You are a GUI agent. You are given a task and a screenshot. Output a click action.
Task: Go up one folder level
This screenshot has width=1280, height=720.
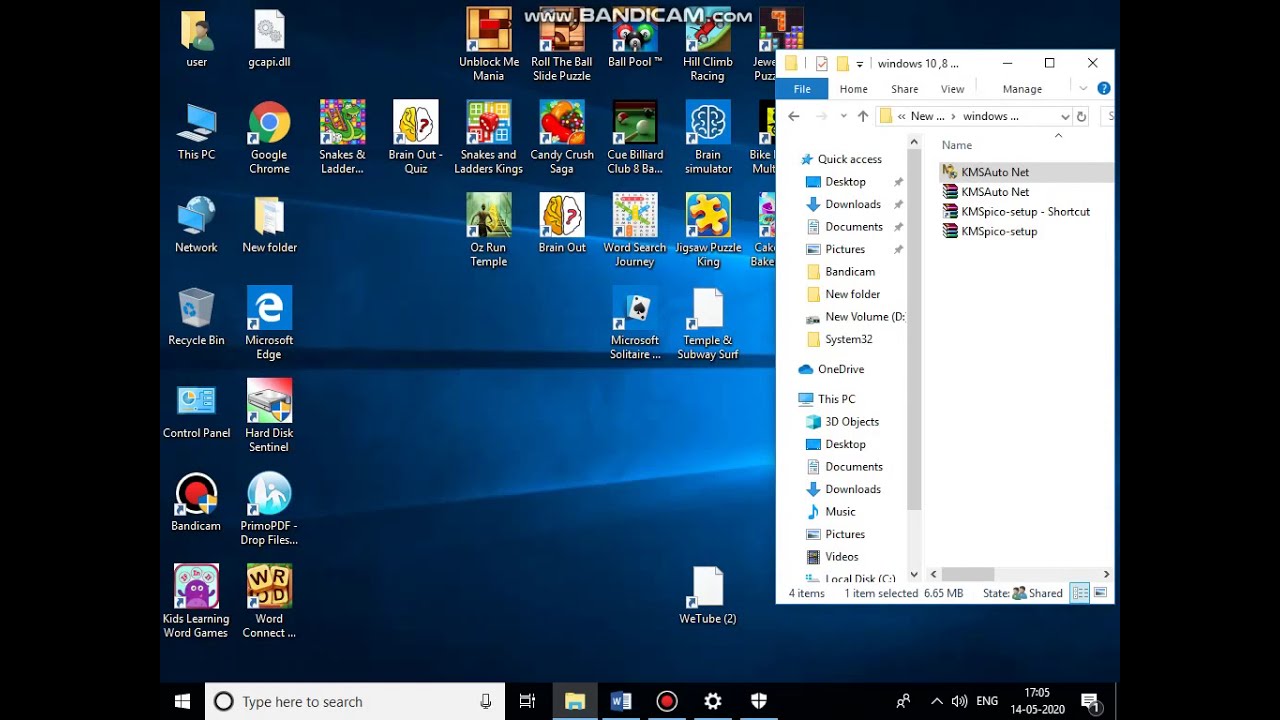pyautogui.click(x=863, y=116)
